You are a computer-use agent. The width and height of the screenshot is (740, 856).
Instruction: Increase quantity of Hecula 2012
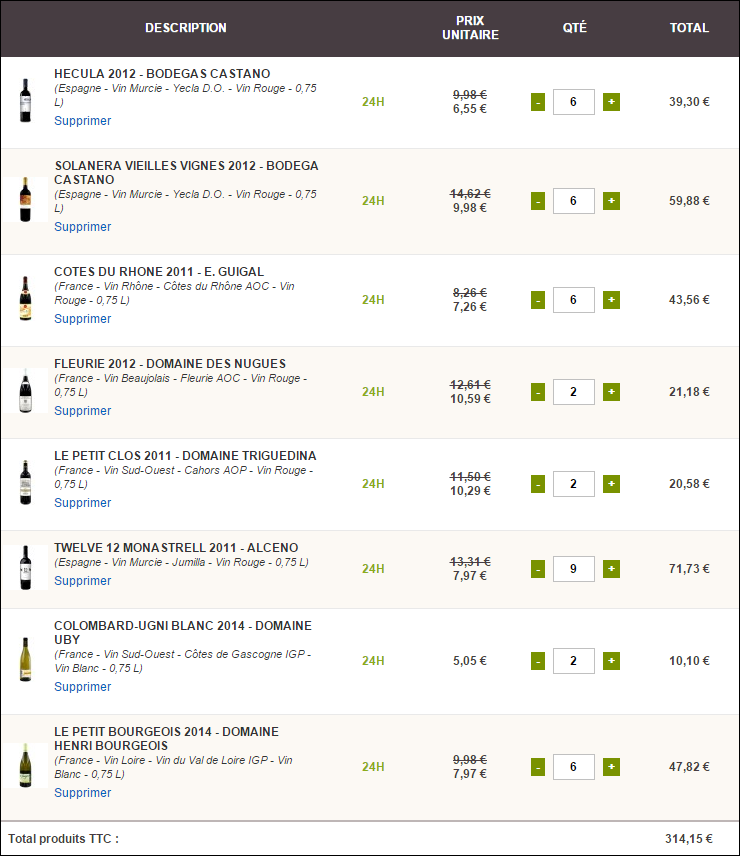[611, 102]
